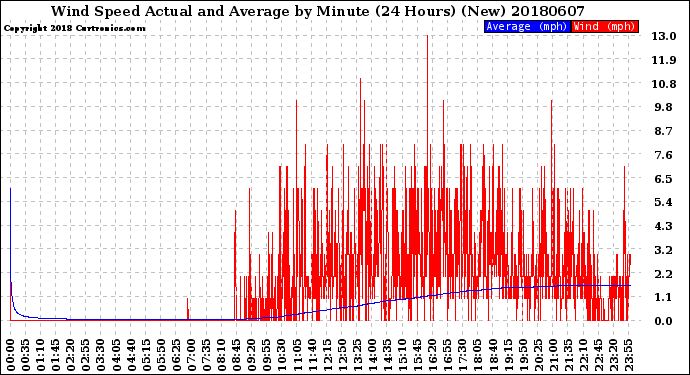Click the chart title text
This screenshot has height=375, width=690.
coord(318,11)
